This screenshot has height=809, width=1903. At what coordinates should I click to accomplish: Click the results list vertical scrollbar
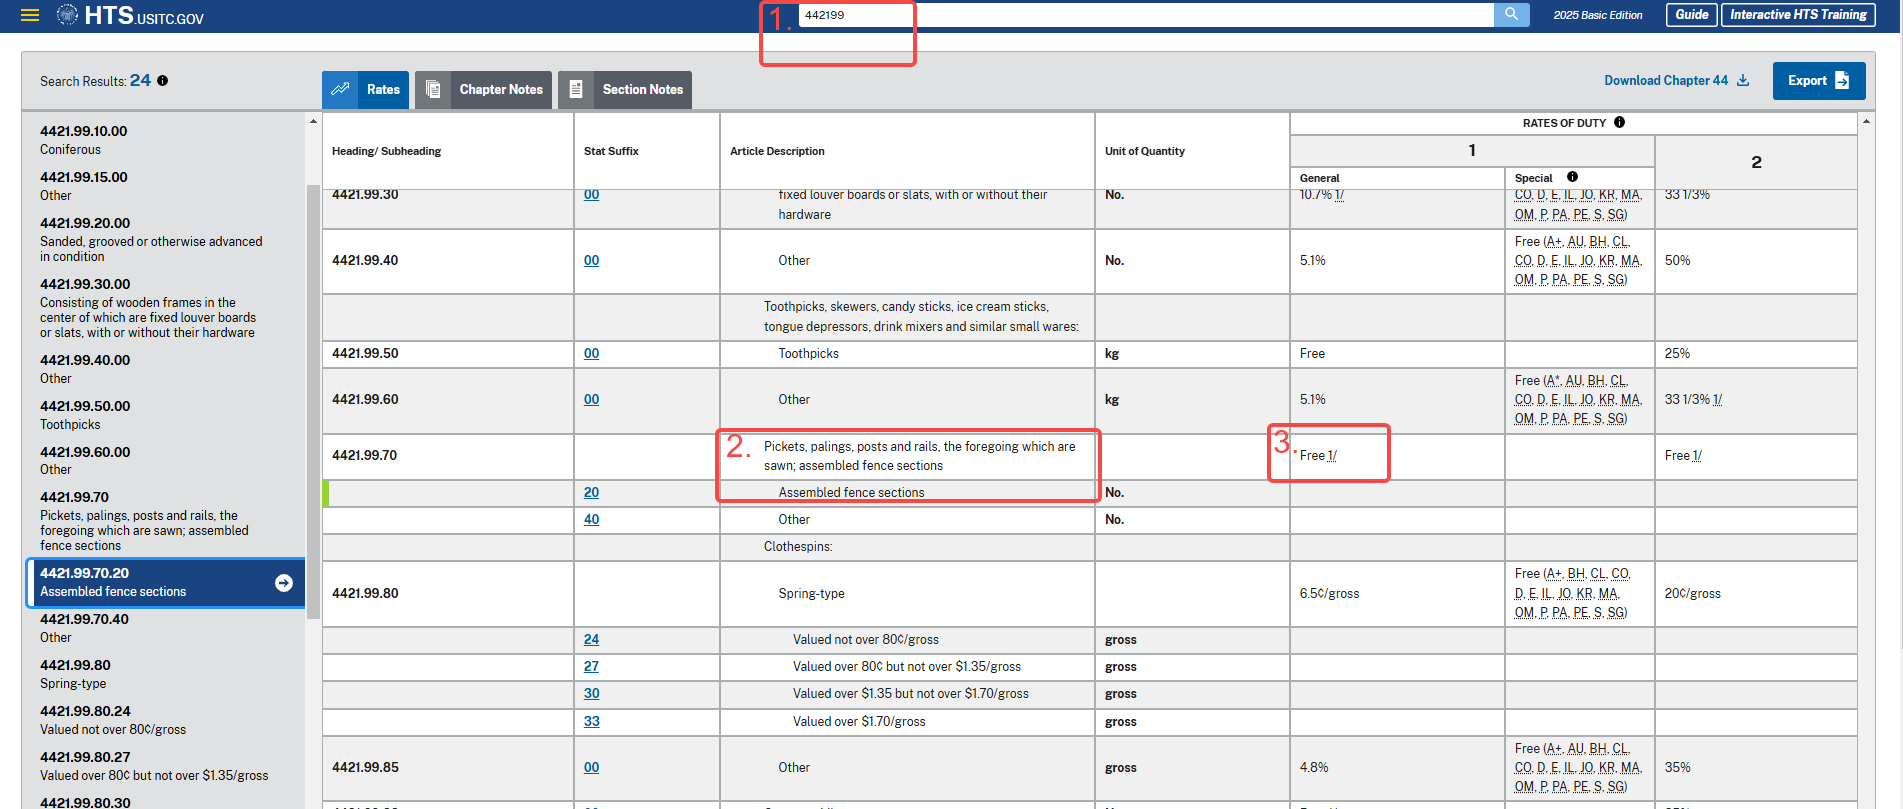click(313, 400)
